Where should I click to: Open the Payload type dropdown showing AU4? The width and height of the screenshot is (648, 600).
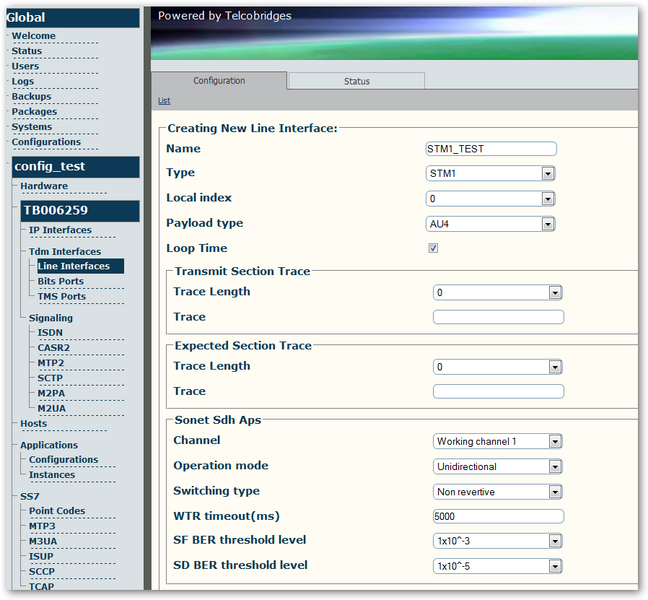pos(490,224)
